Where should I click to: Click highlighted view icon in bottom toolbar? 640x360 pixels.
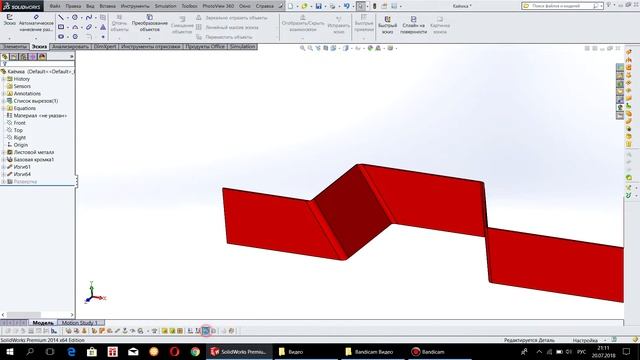tap(206, 331)
